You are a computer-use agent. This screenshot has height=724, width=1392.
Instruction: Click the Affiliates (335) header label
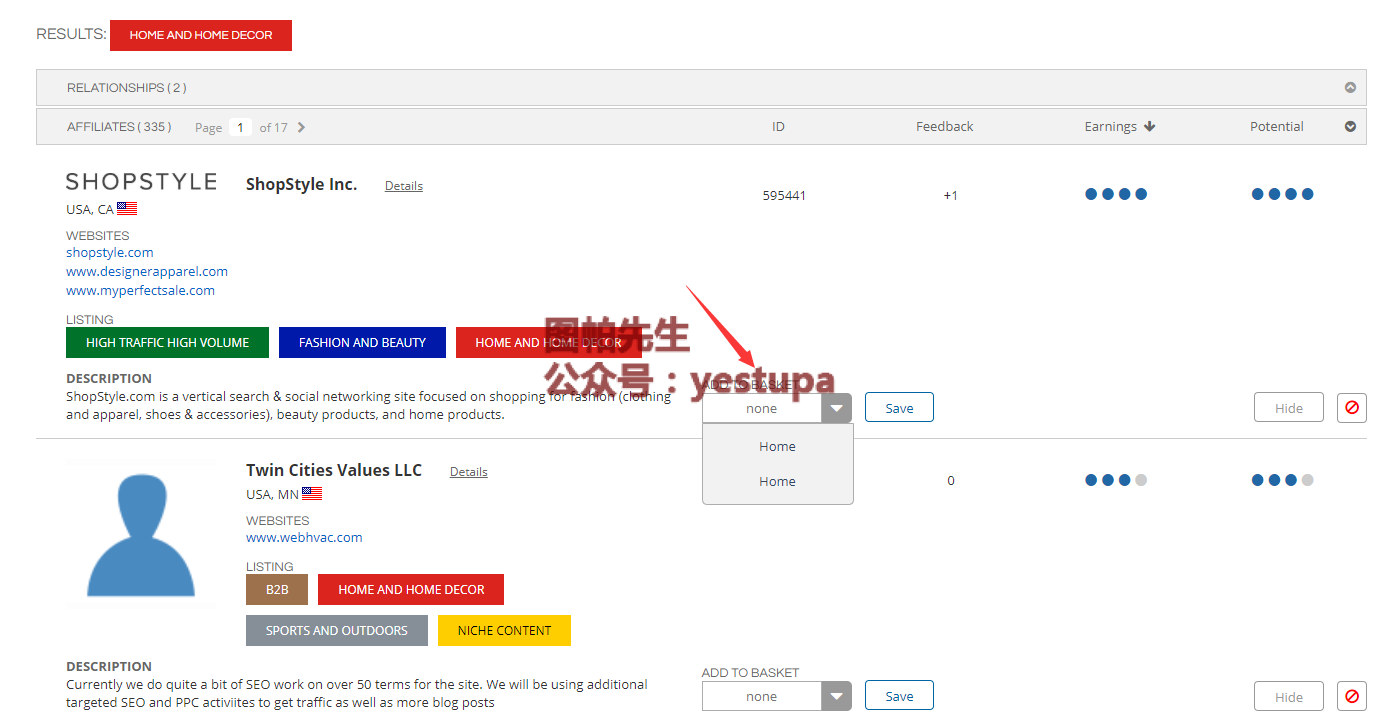click(119, 127)
